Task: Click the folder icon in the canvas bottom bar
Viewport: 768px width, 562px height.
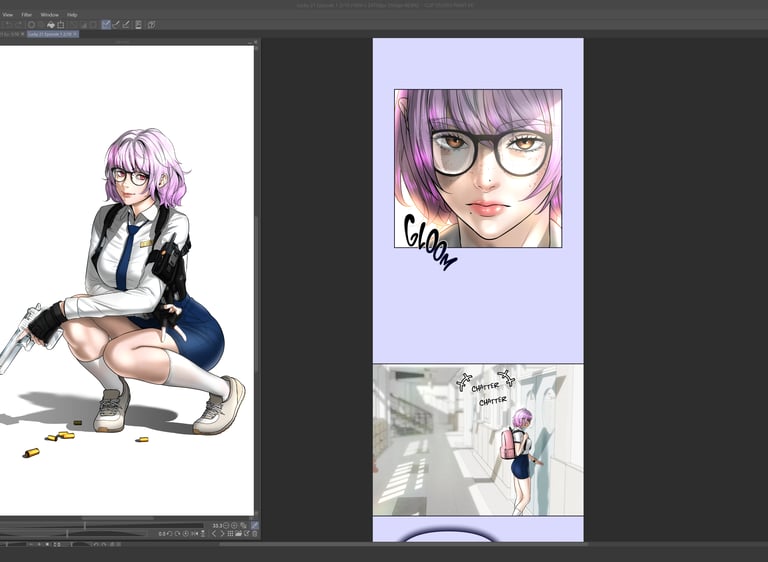Action: (x=239, y=533)
